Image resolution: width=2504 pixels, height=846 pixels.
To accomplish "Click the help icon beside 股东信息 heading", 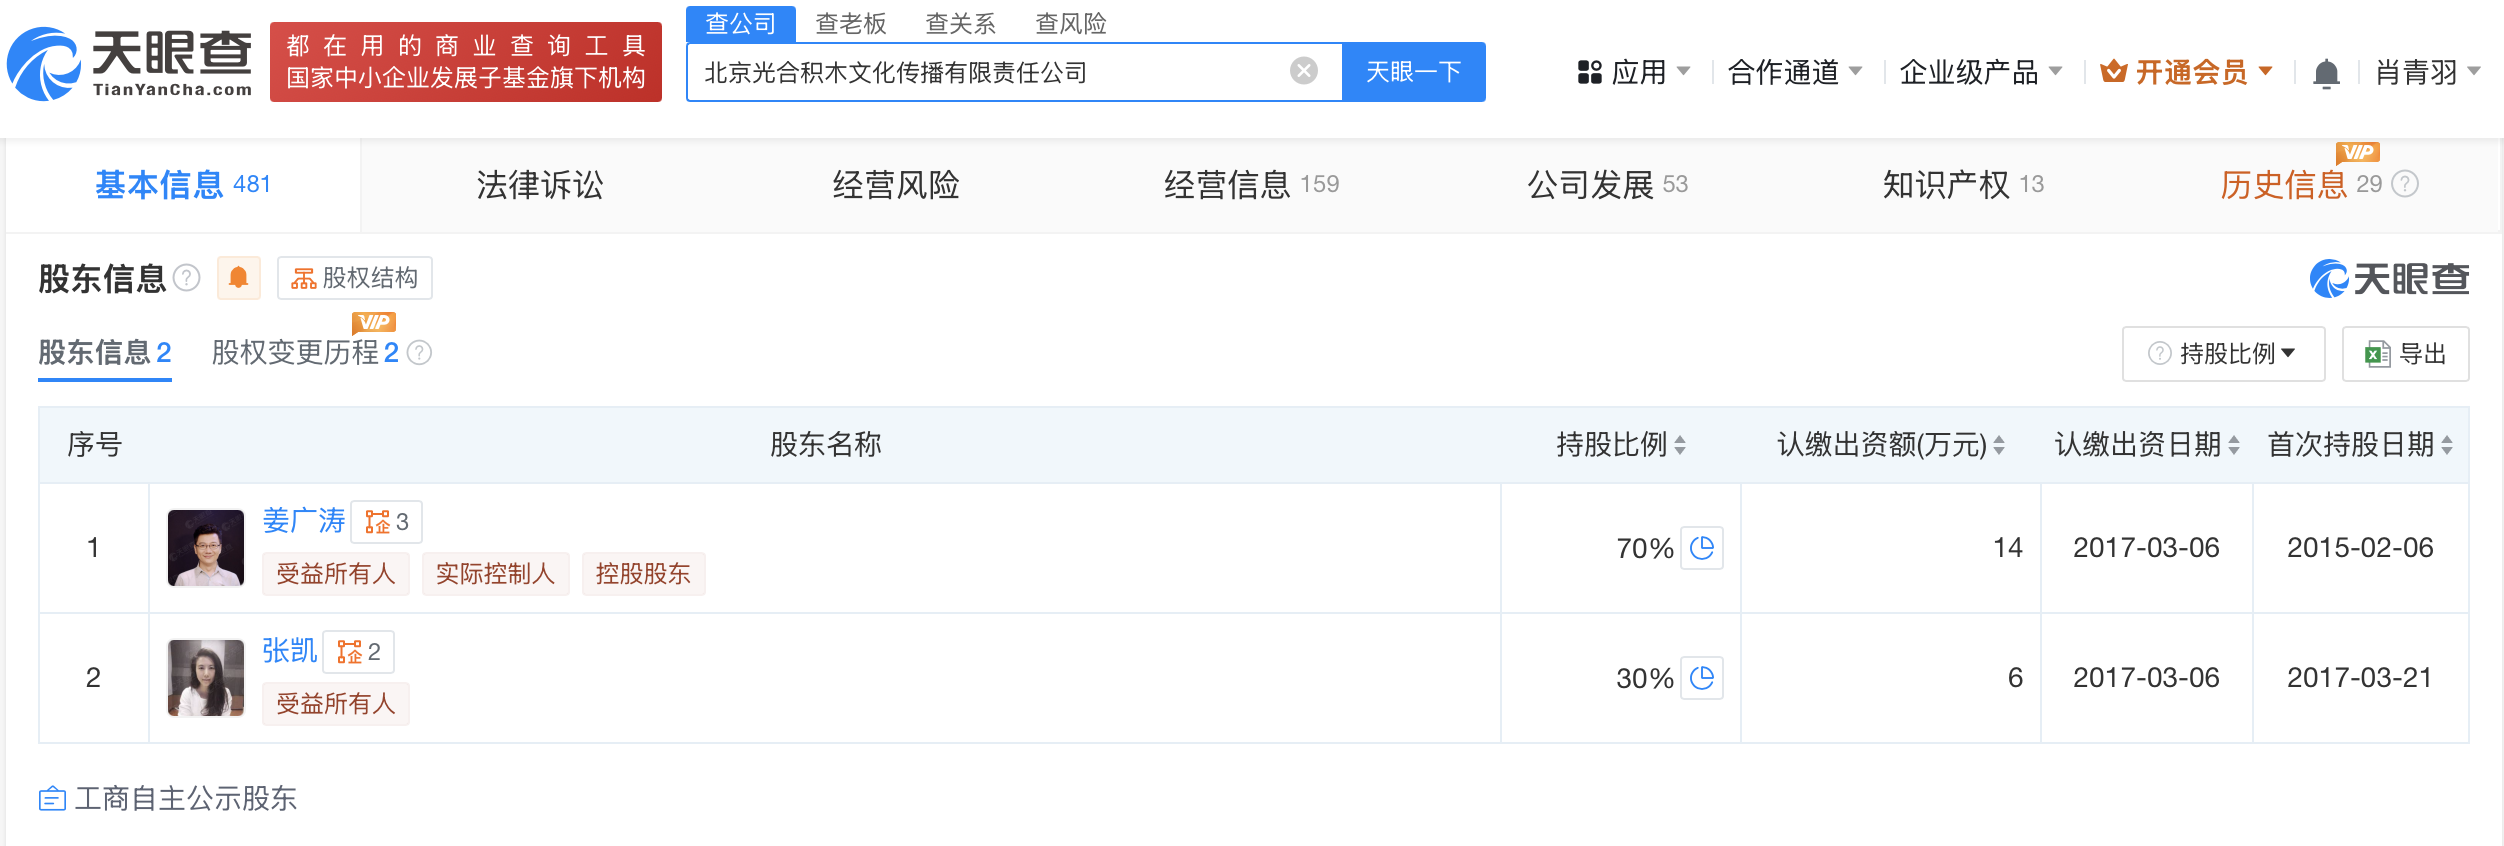I will click(x=187, y=277).
